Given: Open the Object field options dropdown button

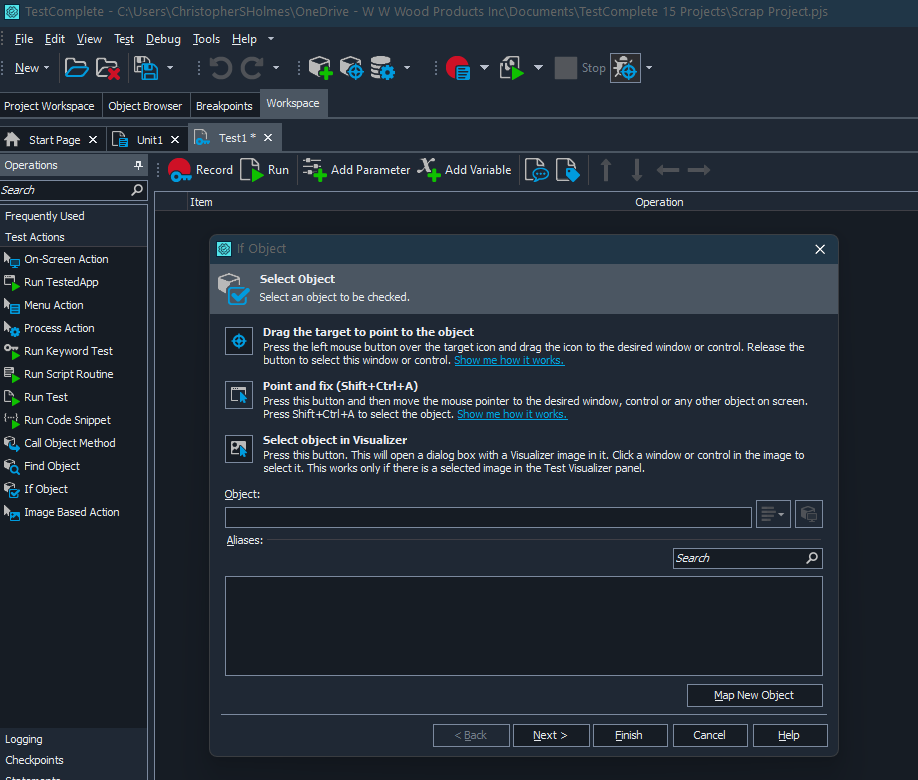Looking at the screenshot, I should coord(773,514).
